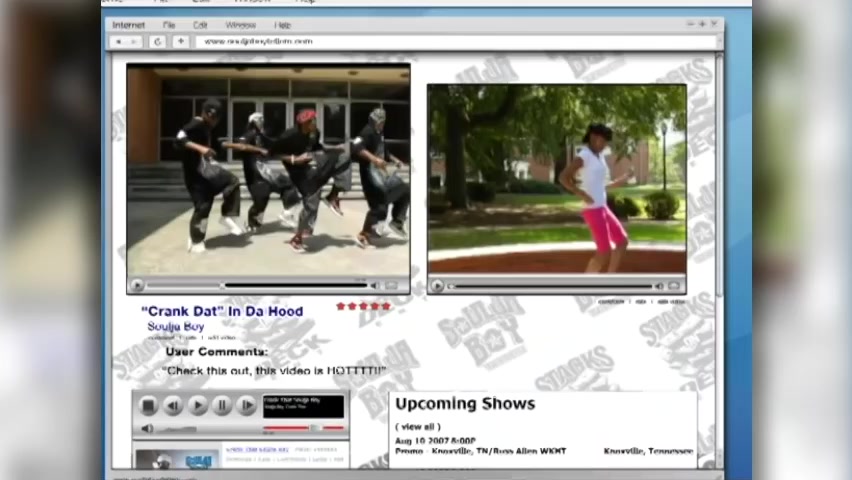
Task: Click the vertical scrollbar of the page
Action: tap(719, 260)
